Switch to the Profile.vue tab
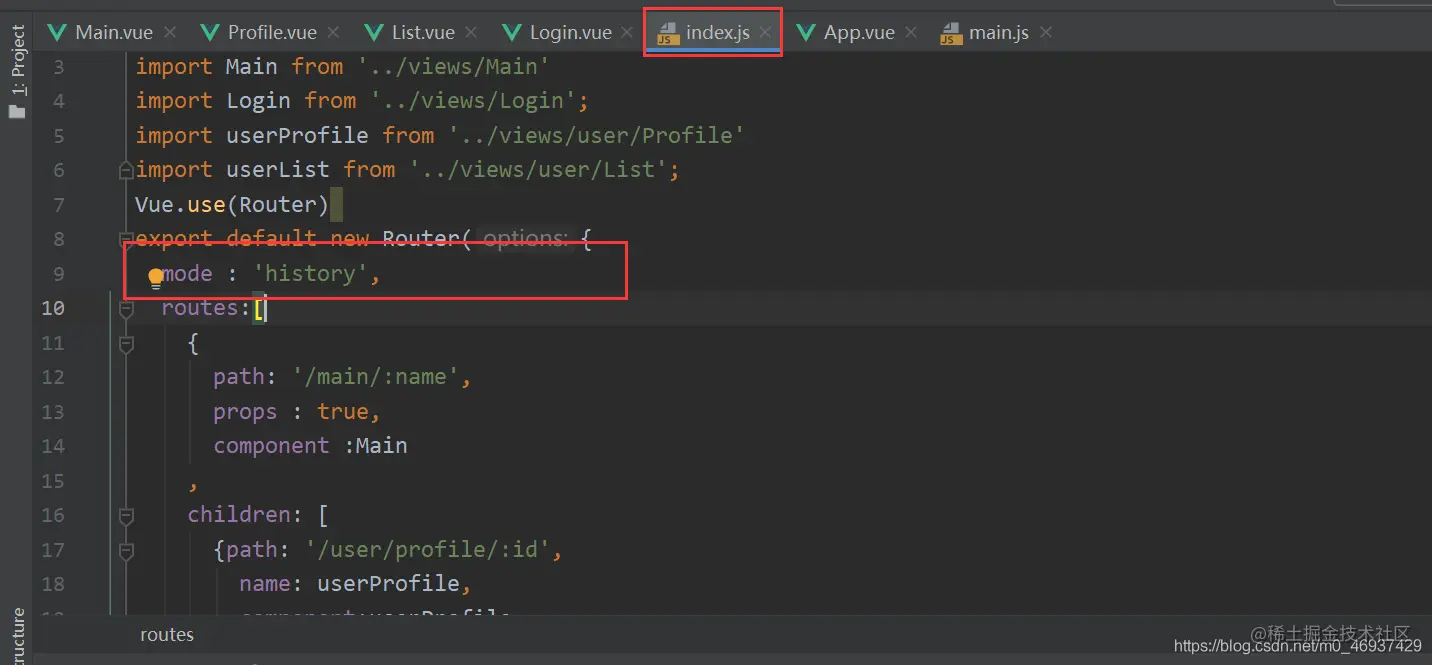Image resolution: width=1432 pixels, height=665 pixels. pyautogui.click(x=272, y=32)
